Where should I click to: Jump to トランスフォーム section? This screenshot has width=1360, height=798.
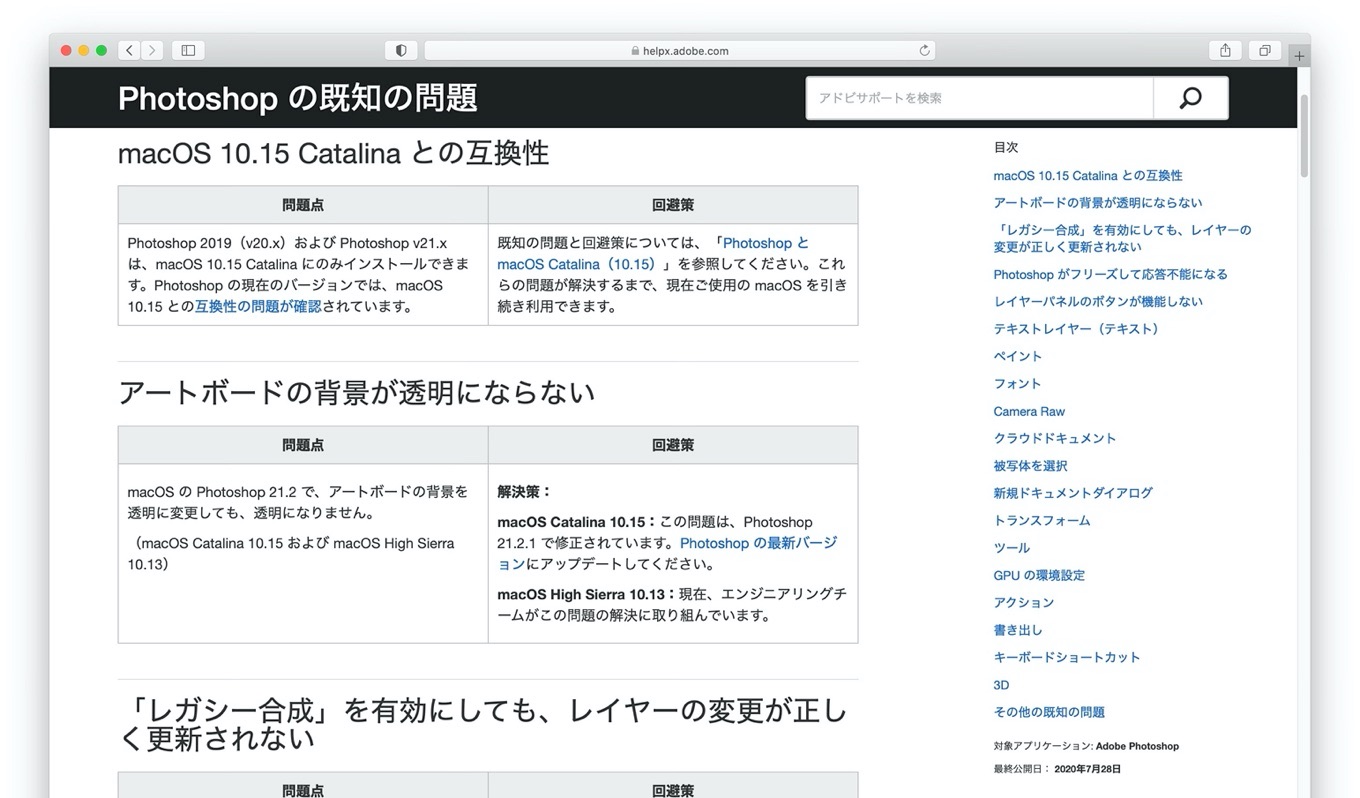1042,520
